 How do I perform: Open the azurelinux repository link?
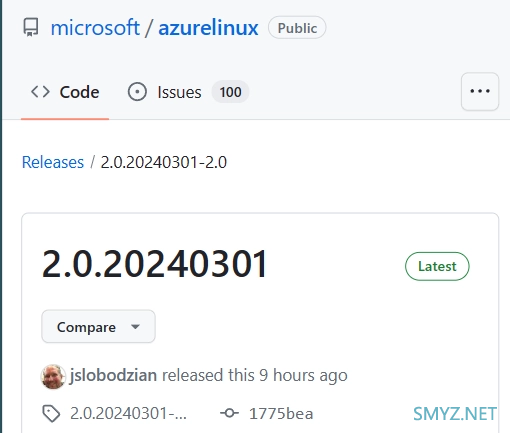tap(208, 28)
